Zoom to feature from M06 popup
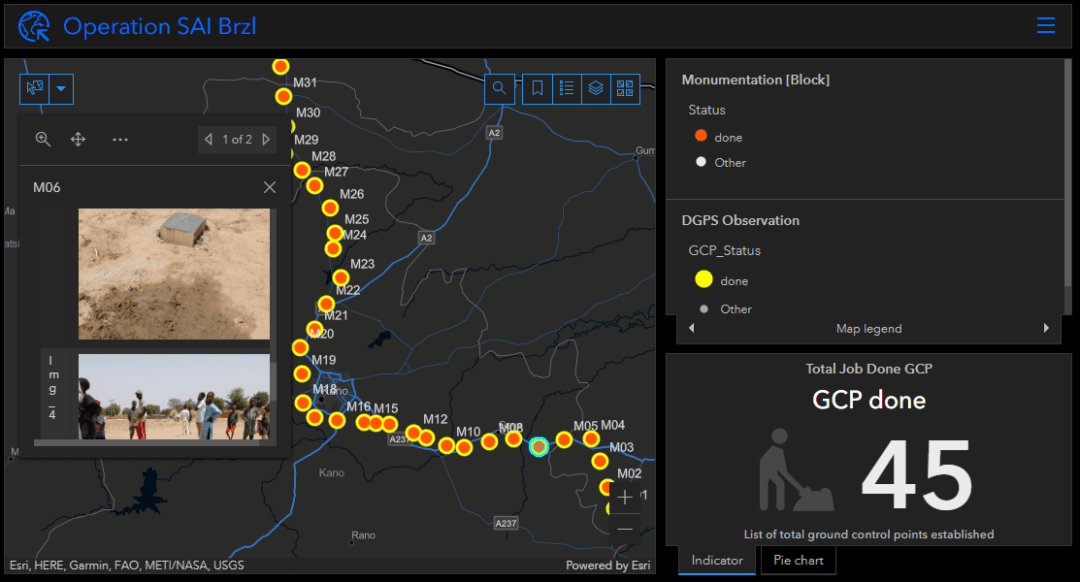 42,139
